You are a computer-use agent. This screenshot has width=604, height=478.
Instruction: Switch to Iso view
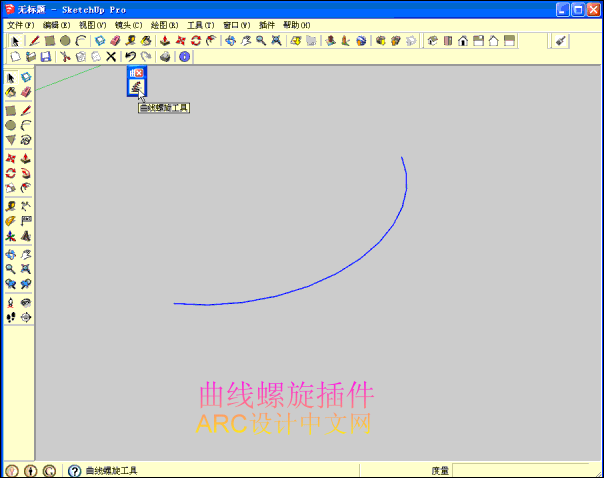[433, 41]
